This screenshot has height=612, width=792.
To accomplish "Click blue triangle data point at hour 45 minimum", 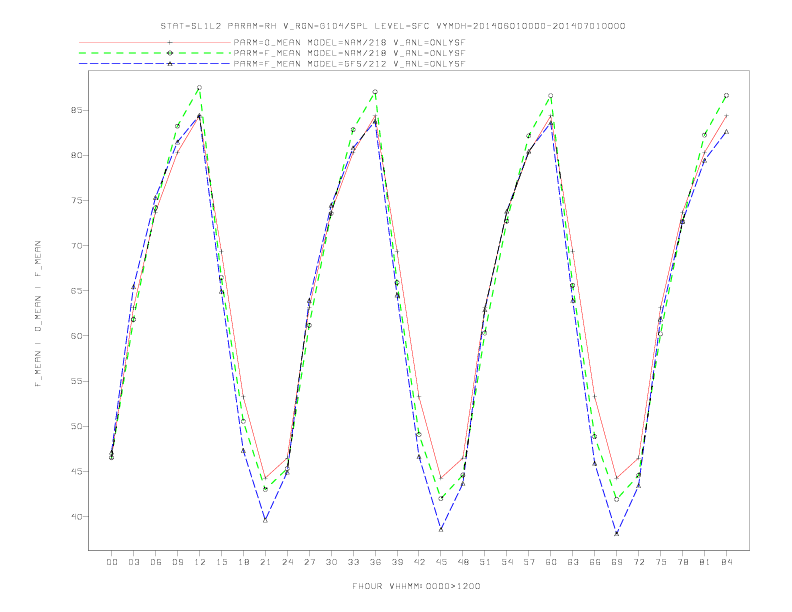I will [x=441, y=529].
